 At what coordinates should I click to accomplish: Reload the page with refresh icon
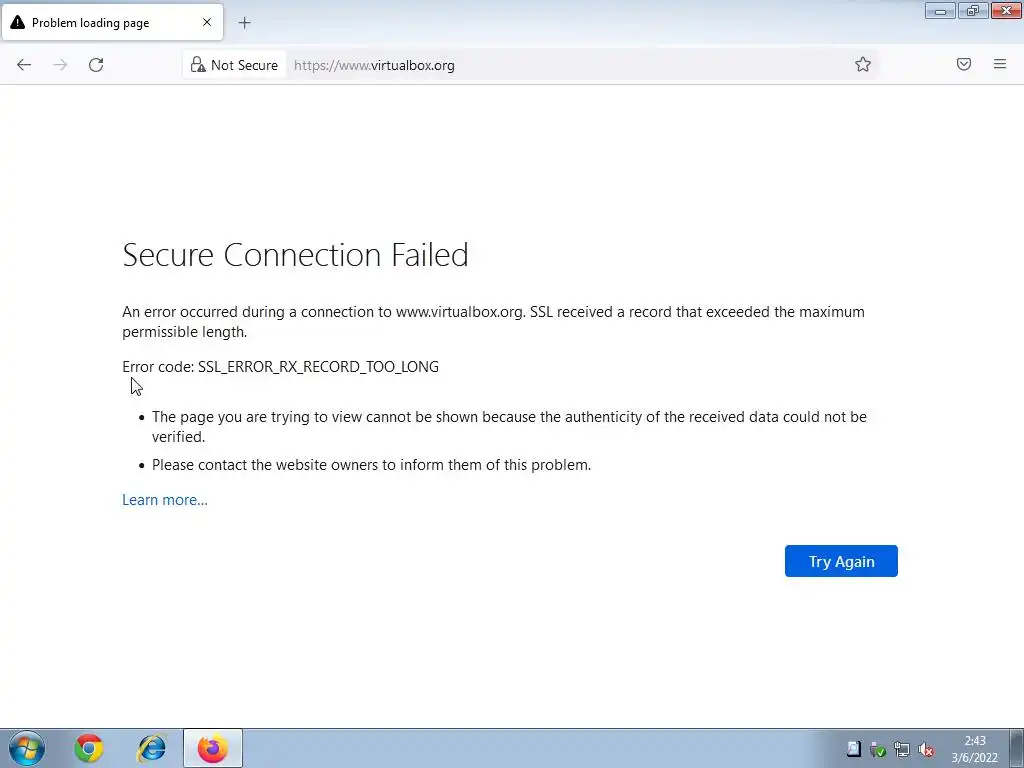[96, 65]
